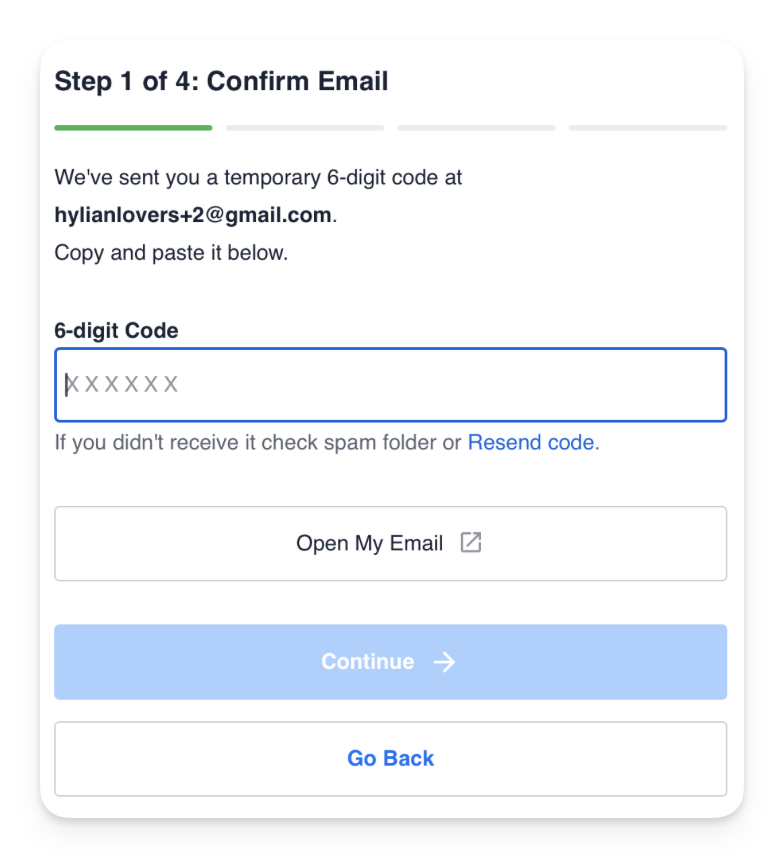Open My Email button
784x858 pixels.
[x=390, y=543]
